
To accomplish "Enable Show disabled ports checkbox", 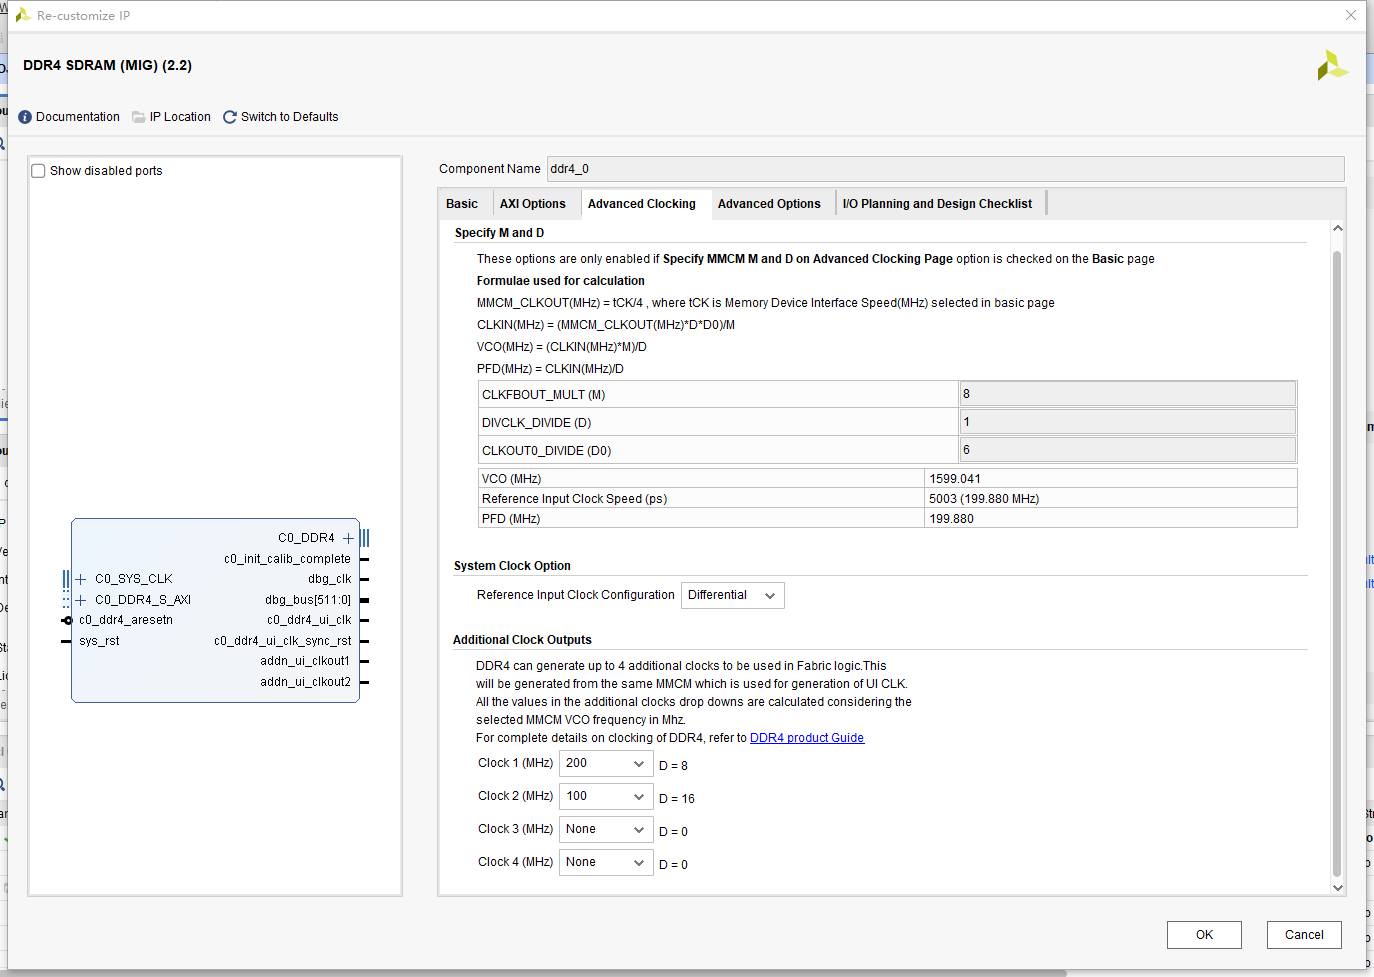I will pyautogui.click(x=39, y=171).
